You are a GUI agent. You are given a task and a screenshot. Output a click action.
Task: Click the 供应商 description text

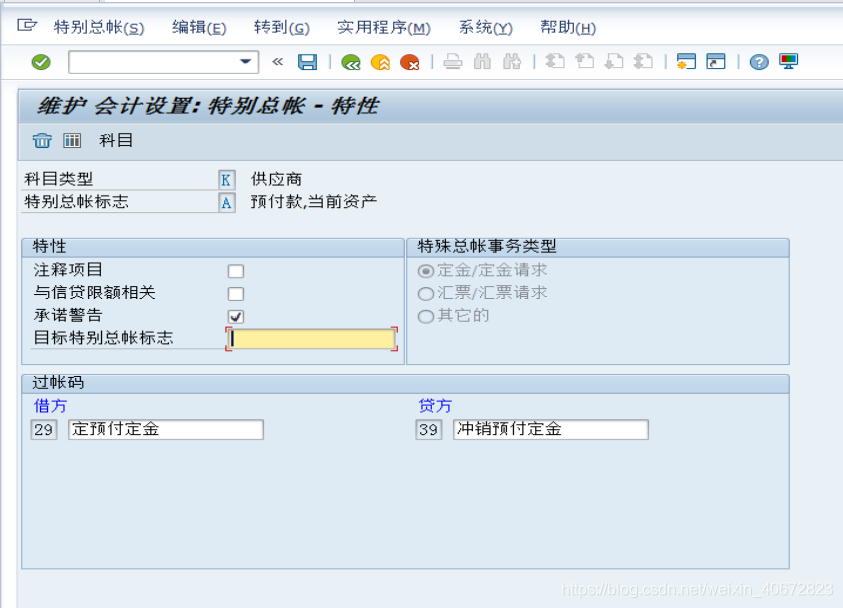point(276,179)
